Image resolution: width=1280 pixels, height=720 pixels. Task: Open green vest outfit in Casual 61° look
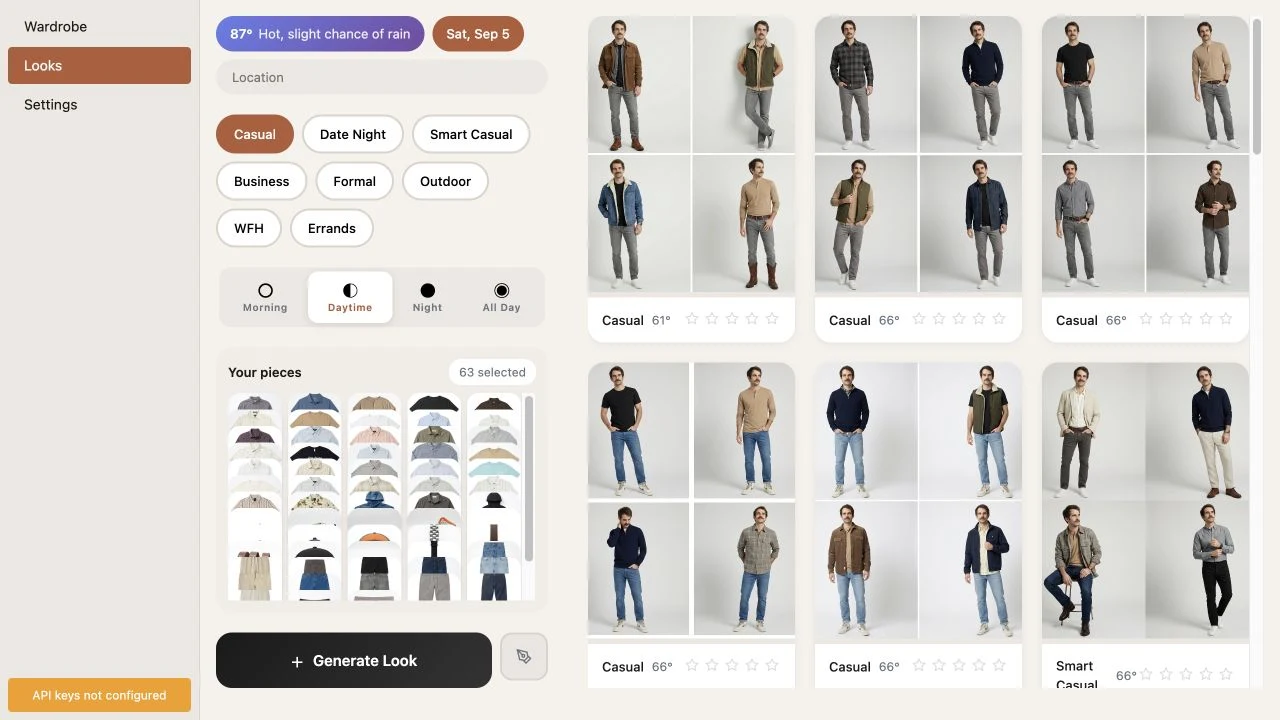pos(744,84)
